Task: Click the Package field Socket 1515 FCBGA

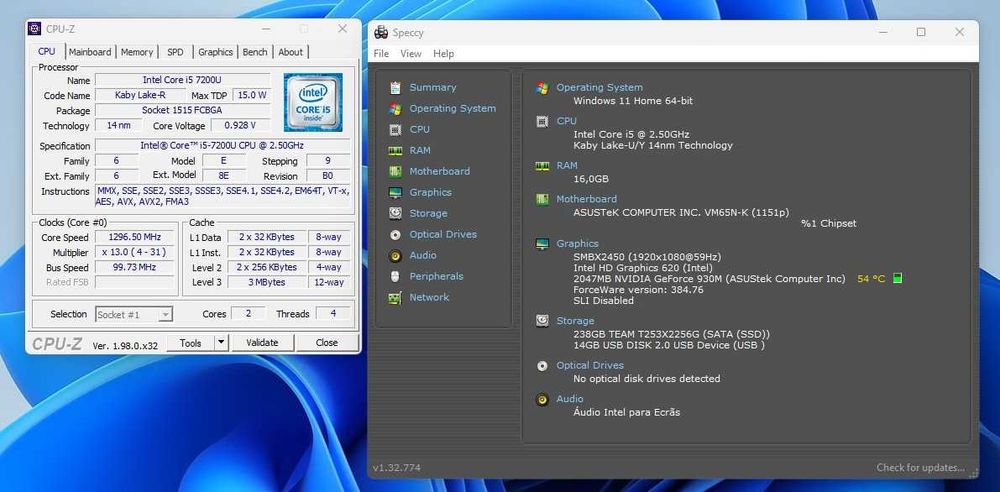Action: pos(182,110)
